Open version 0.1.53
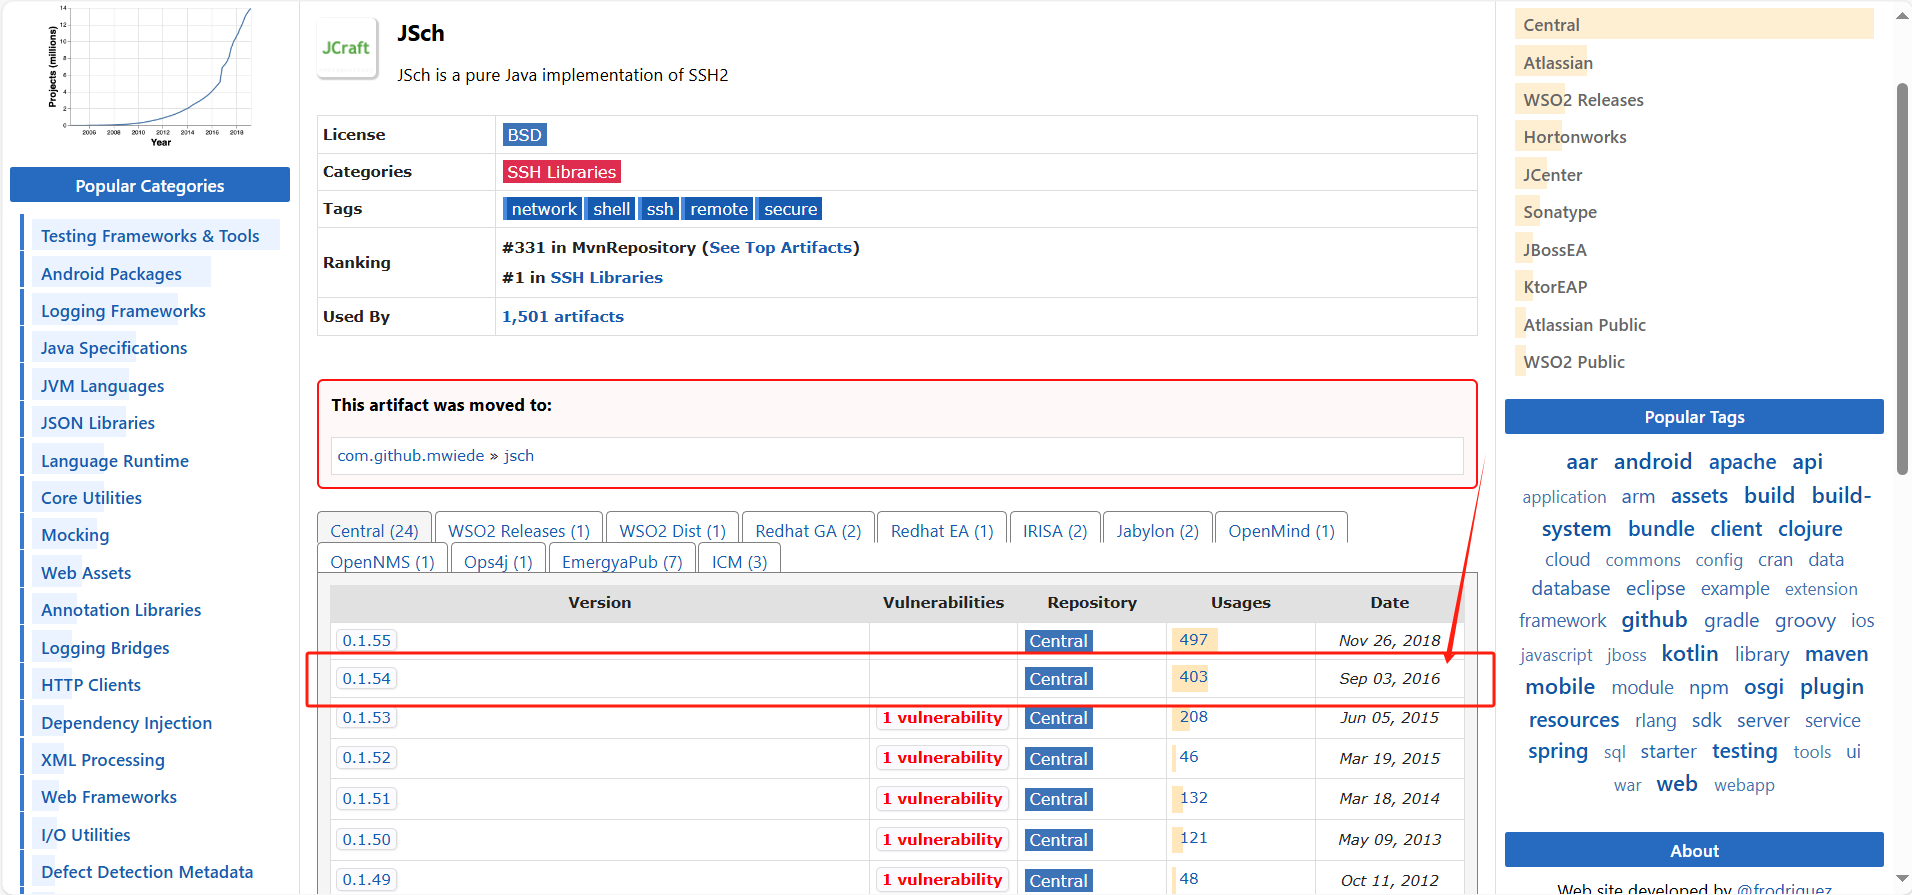This screenshot has width=1912, height=895. pyautogui.click(x=366, y=717)
